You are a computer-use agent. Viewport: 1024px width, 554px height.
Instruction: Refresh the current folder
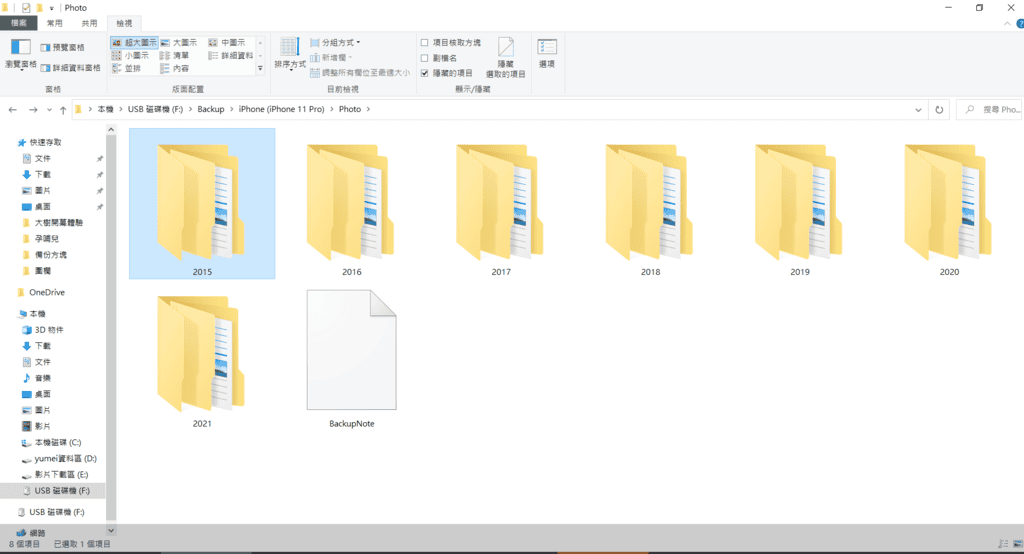pos(939,110)
